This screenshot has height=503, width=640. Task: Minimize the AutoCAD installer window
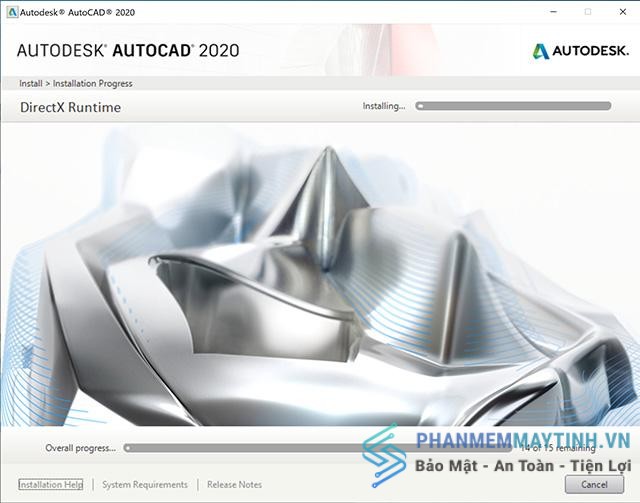click(553, 12)
